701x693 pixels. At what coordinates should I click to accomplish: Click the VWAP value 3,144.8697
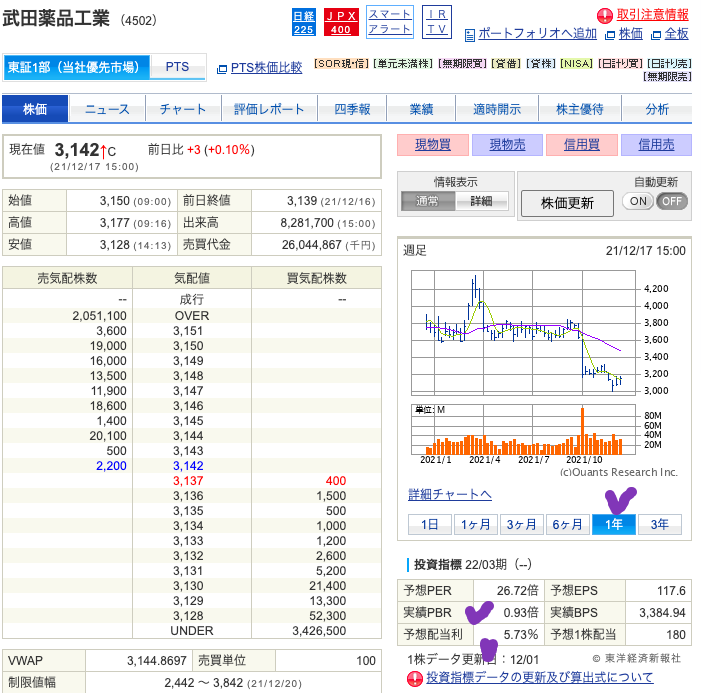pyautogui.click(x=156, y=661)
